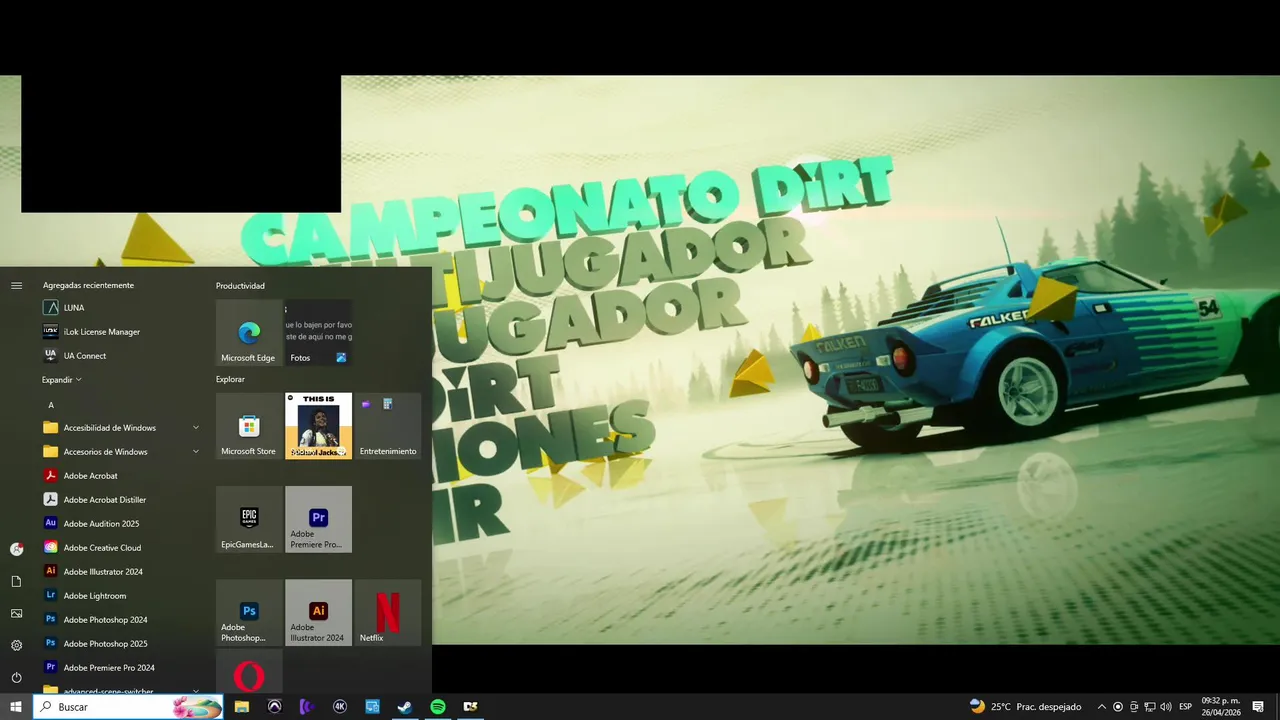Switch to DiRT 3 game in taskbar

pos(470,707)
